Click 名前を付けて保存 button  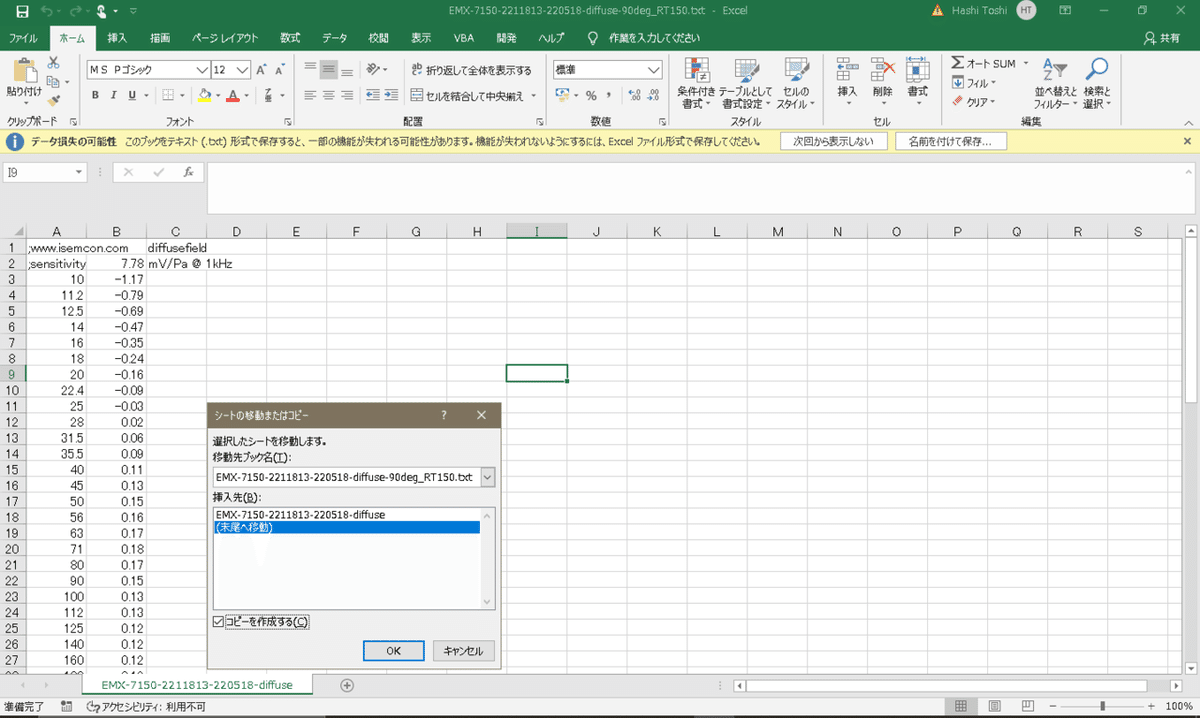pos(950,141)
